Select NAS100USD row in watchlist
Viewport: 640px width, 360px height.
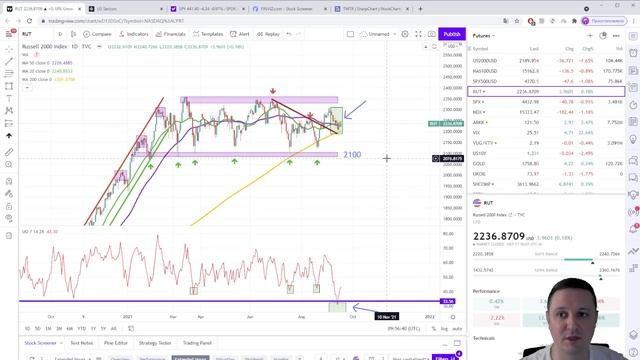coord(546,71)
